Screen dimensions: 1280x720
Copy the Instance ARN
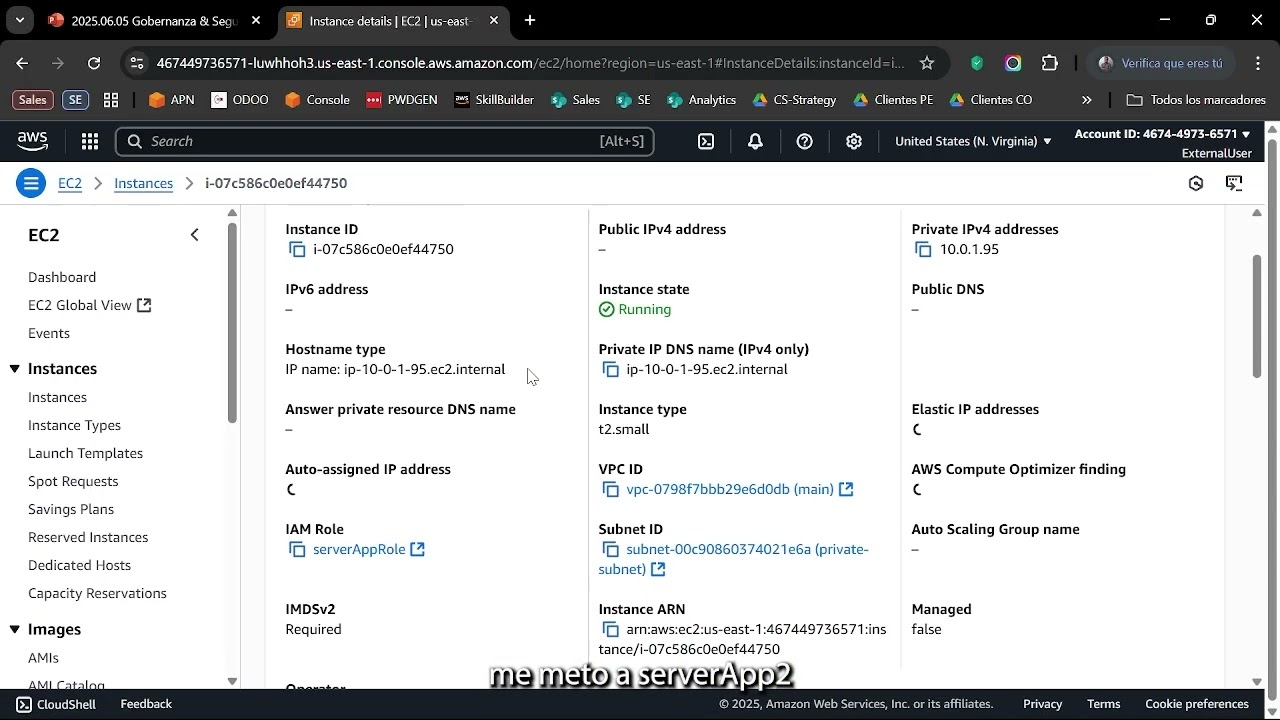click(x=610, y=630)
